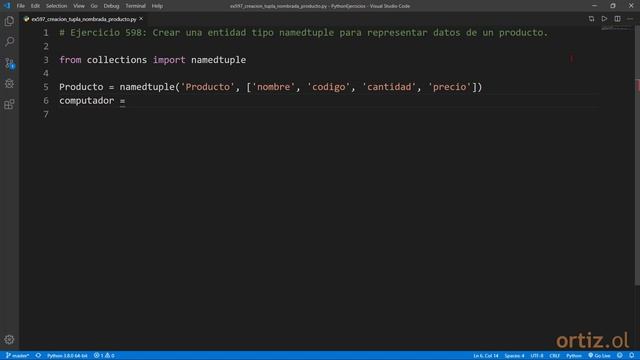
Task: Run Python file with play icon
Action: point(604,19)
